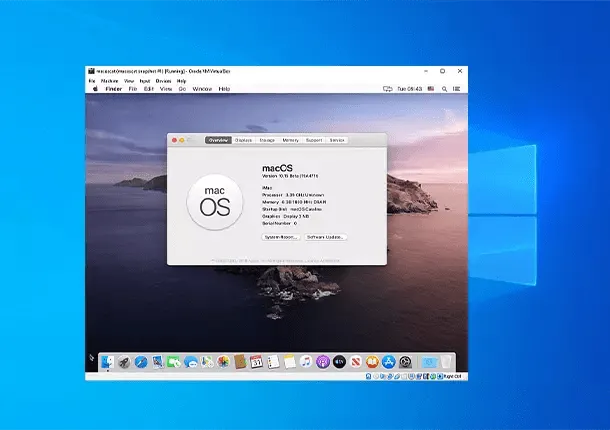Open System Preferences gear in dock
Viewport: 610px width, 430px height.
click(405, 361)
